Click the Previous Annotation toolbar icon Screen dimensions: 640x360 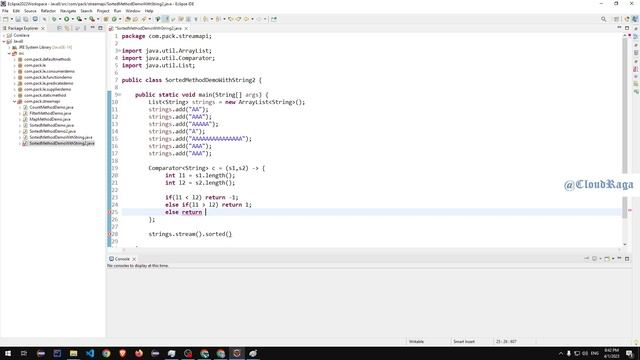click(x=218, y=19)
